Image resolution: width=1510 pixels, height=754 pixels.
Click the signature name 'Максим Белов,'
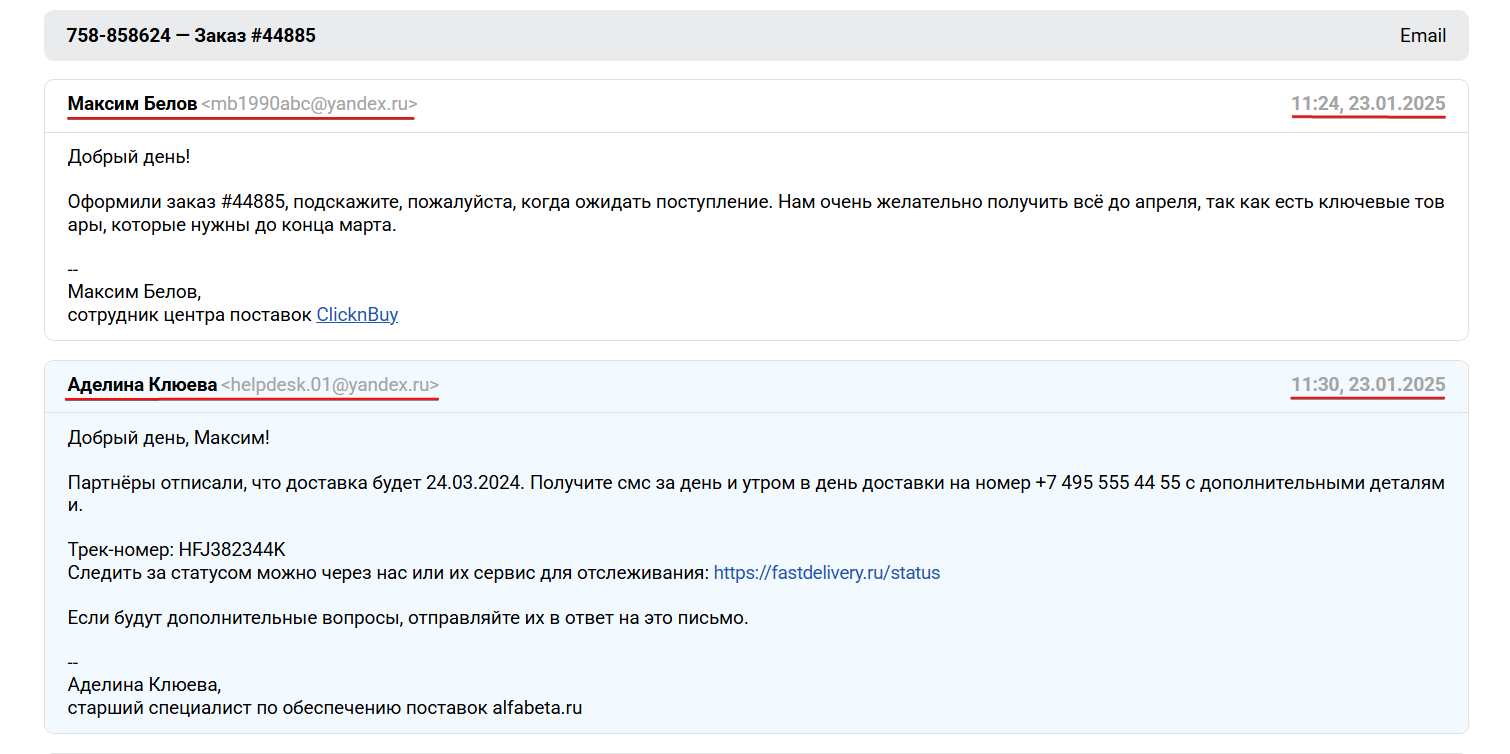(134, 292)
